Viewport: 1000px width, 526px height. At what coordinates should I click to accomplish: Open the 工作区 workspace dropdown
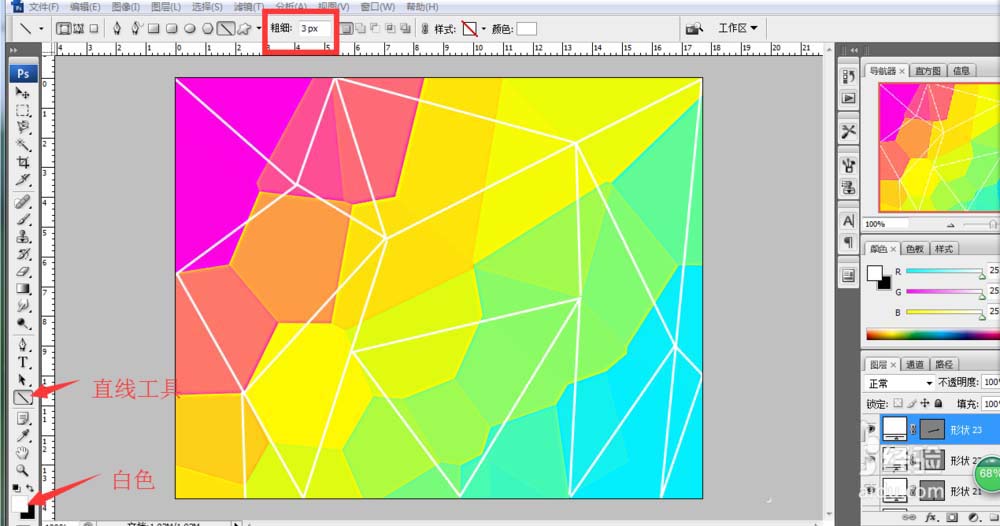738,29
